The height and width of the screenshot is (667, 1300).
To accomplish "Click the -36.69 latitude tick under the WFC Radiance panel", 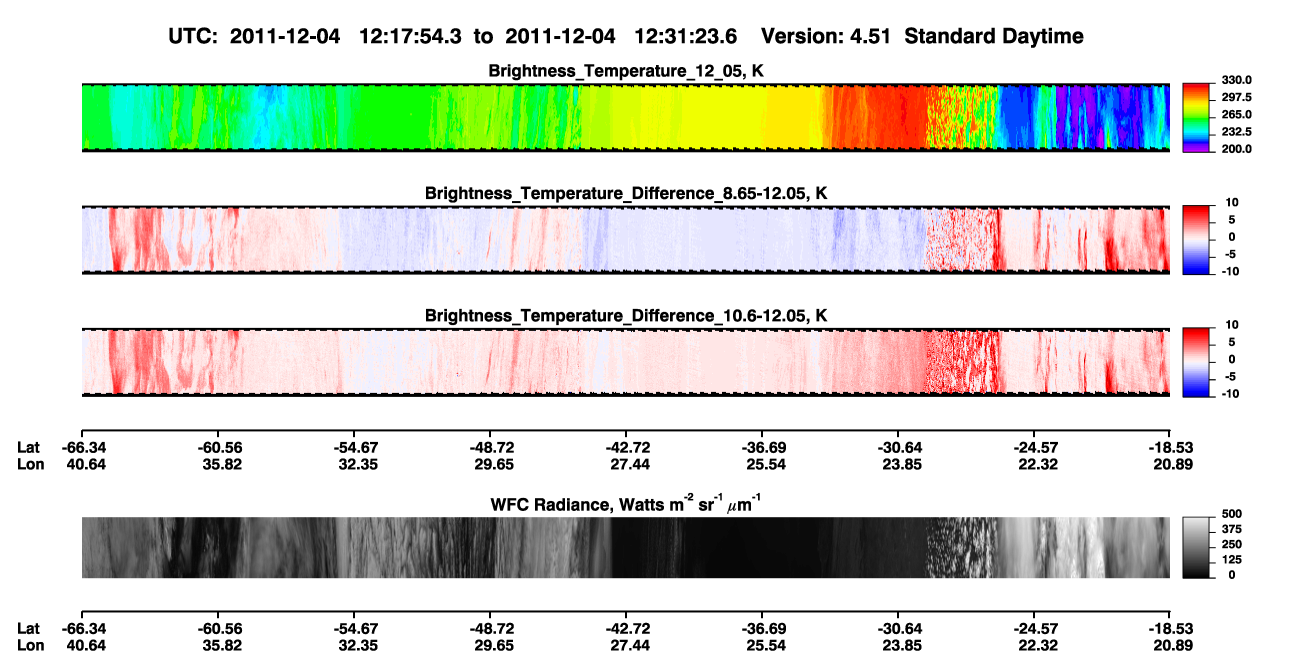I will [761, 628].
